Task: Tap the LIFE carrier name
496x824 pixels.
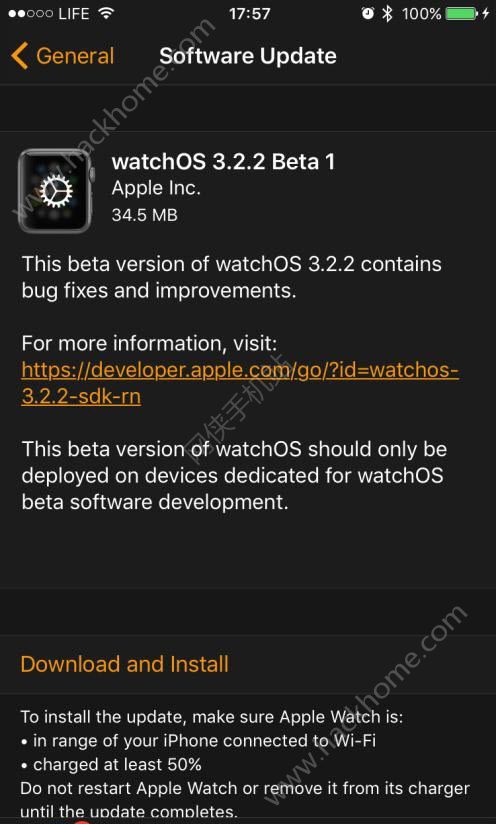Action: pyautogui.click(x=74, y=14)
